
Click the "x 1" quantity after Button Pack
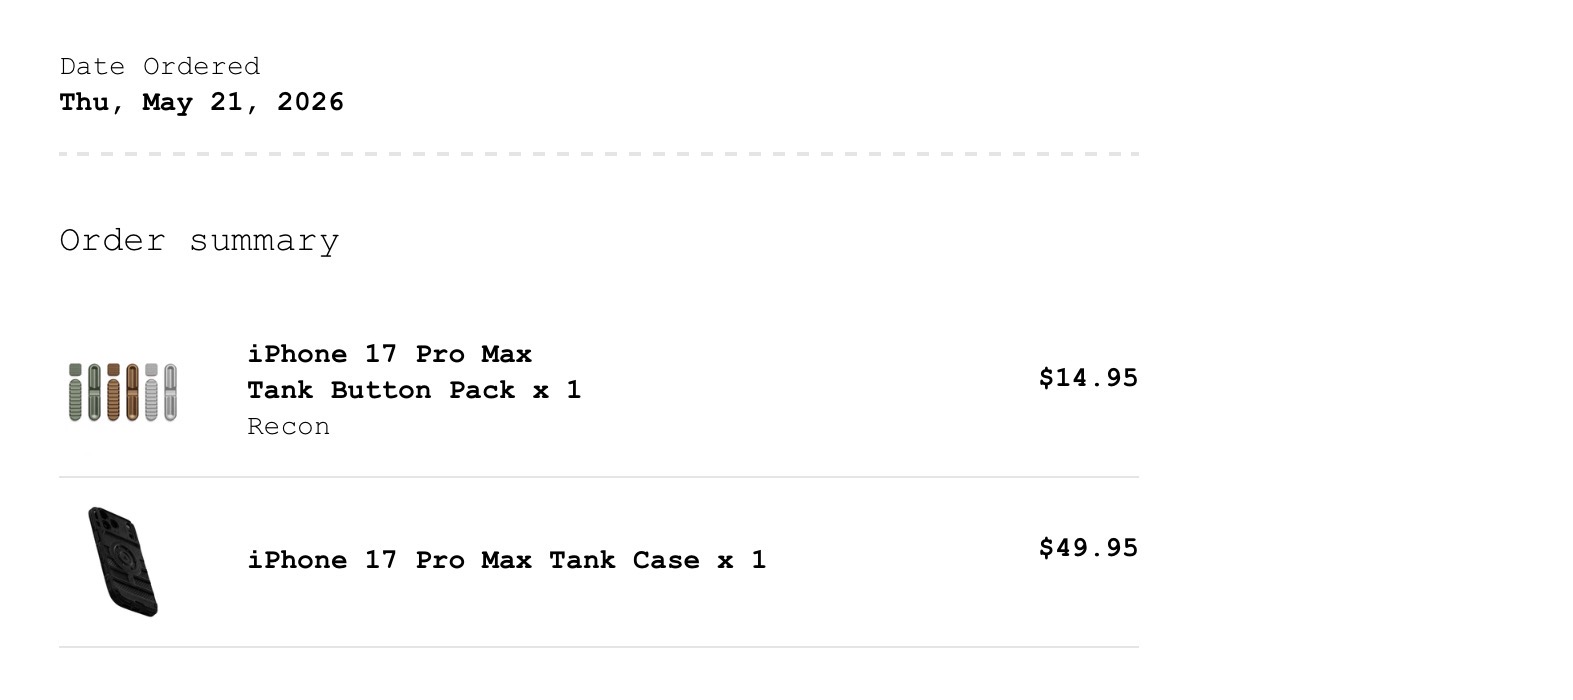point(557,390)
